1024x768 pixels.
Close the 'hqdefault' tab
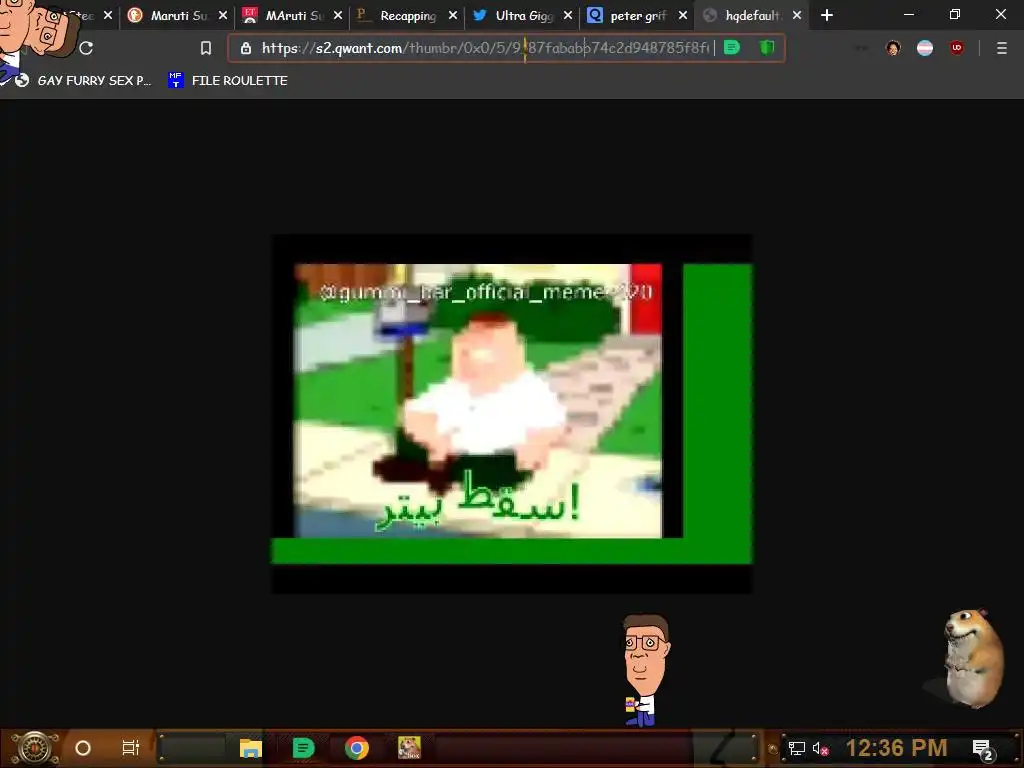click(797, 15)
